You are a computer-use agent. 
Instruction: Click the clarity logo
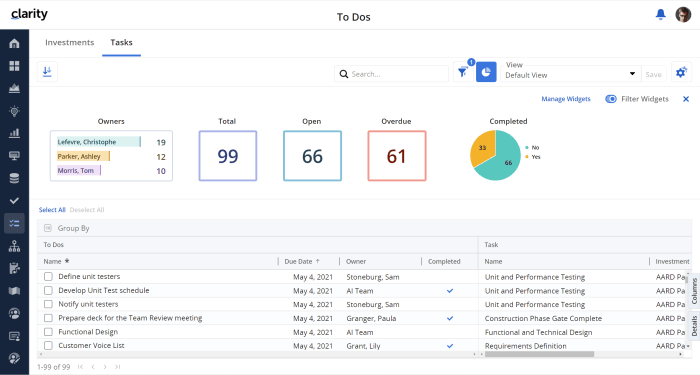click(x=29, y=14)
